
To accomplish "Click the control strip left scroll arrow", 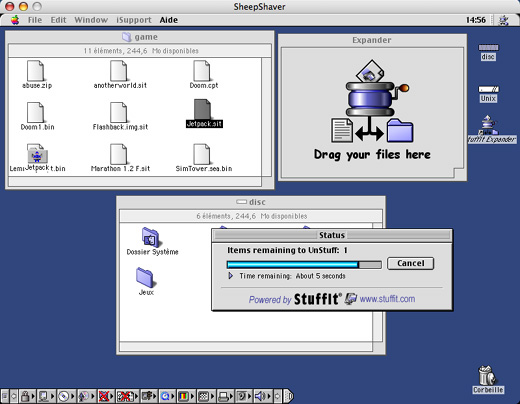I will [14, 396].
